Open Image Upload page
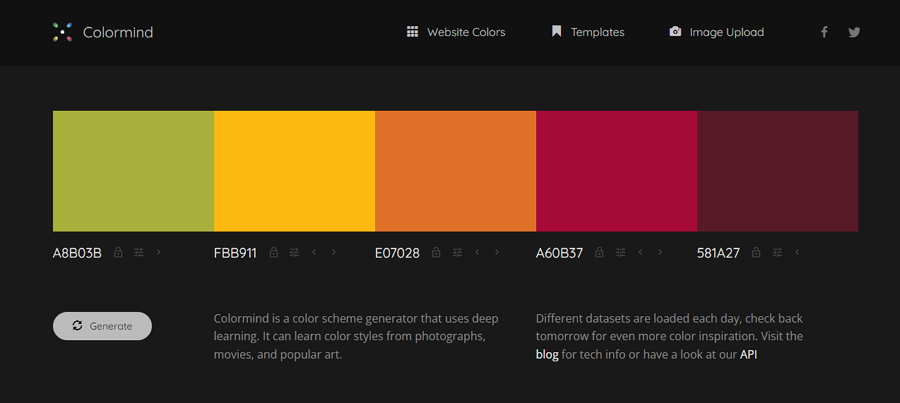The width and height of the screenshot is (900, 403). 716,32
